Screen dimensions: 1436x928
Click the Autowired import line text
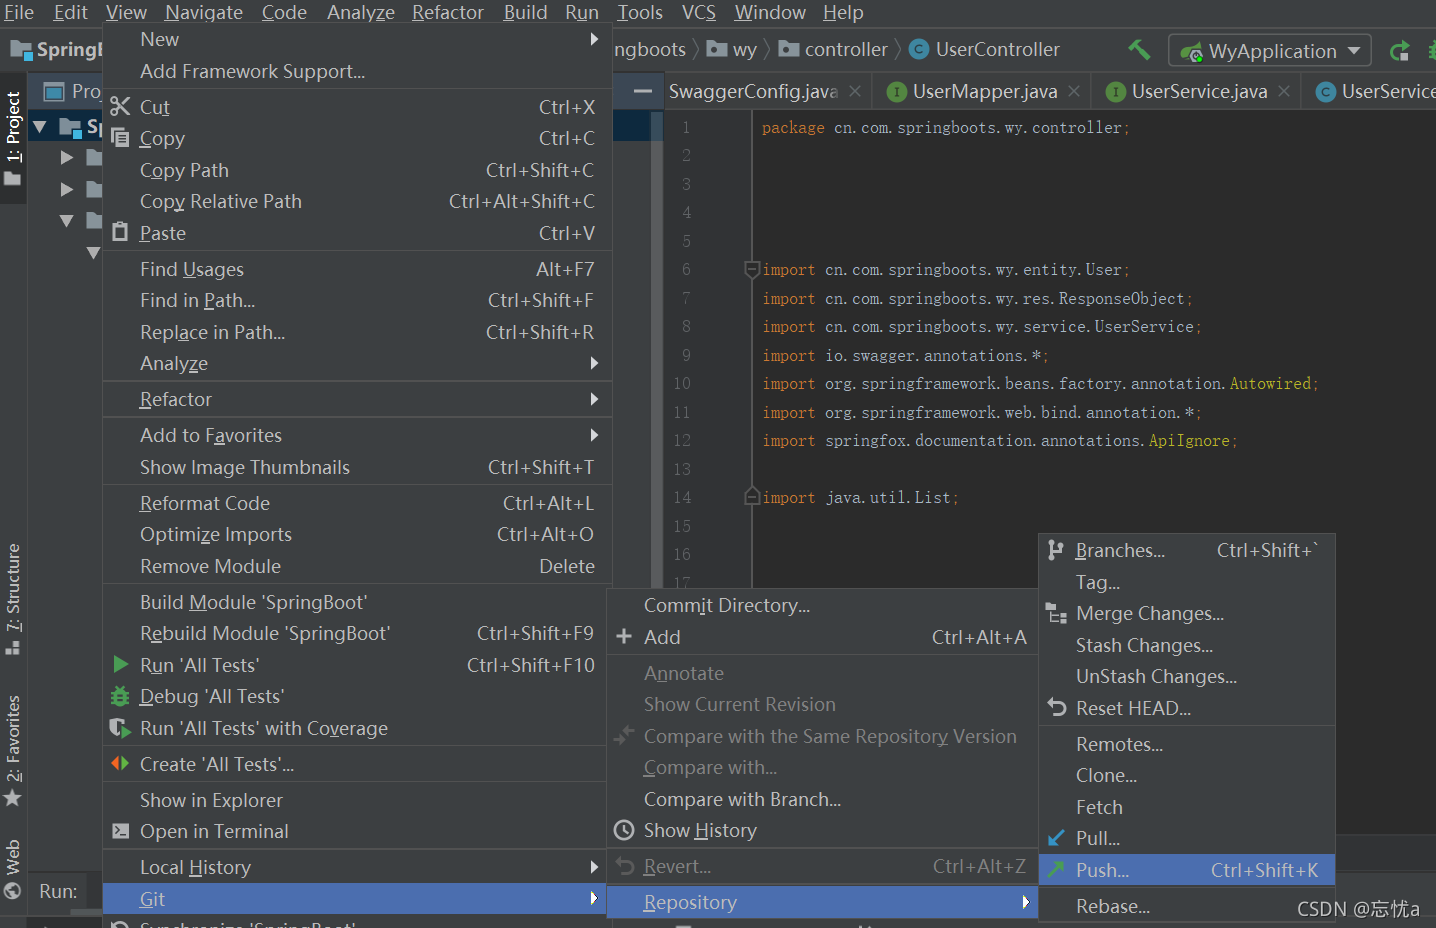pyautogui.click(x=1040, y=383)
